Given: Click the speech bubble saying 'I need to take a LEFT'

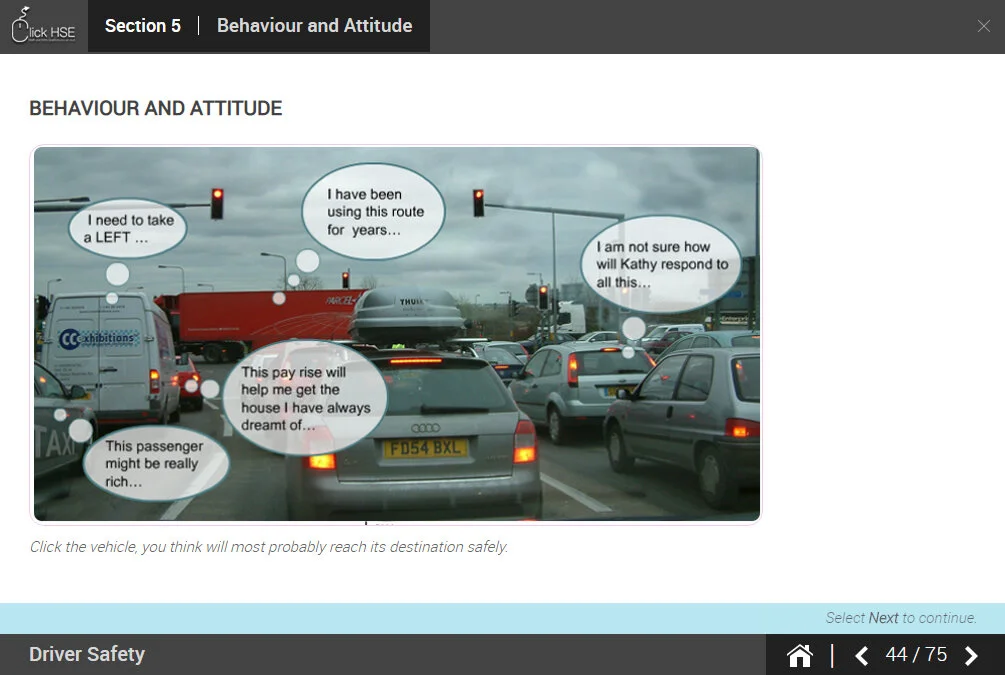Looking at the screenshot, I should coord(128,228).
